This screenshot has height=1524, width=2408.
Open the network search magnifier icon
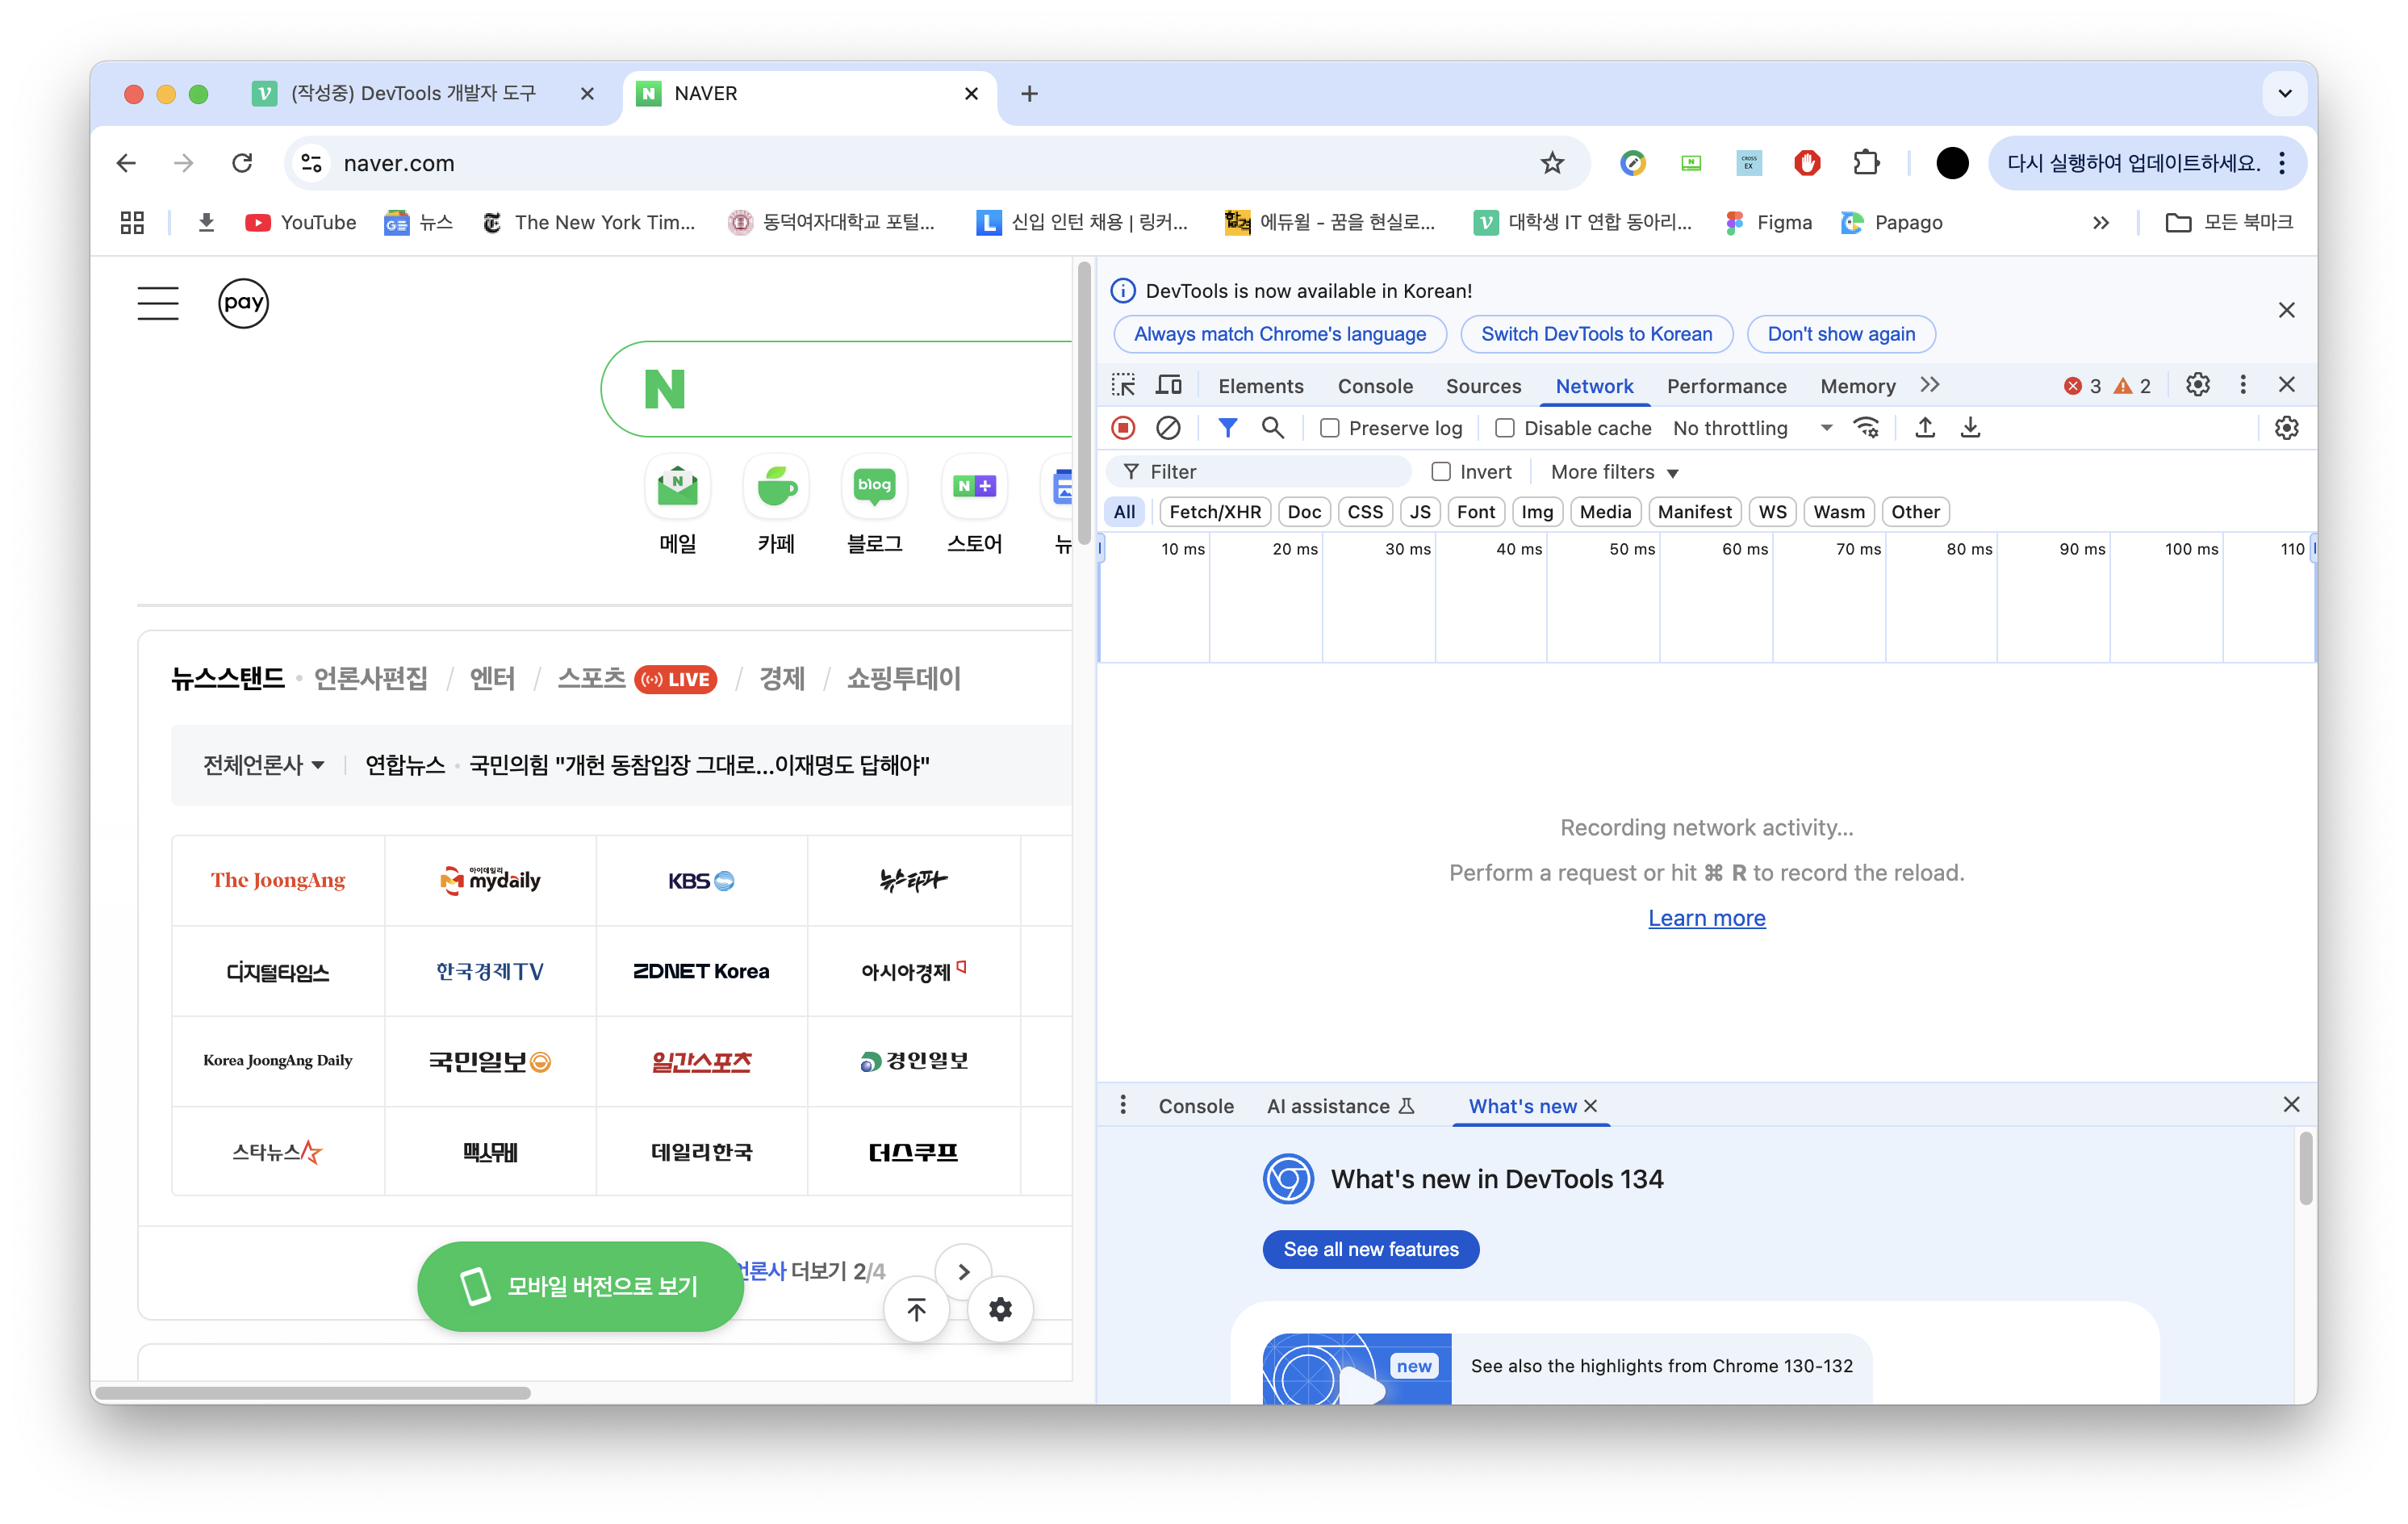[x=1272, y=428]
